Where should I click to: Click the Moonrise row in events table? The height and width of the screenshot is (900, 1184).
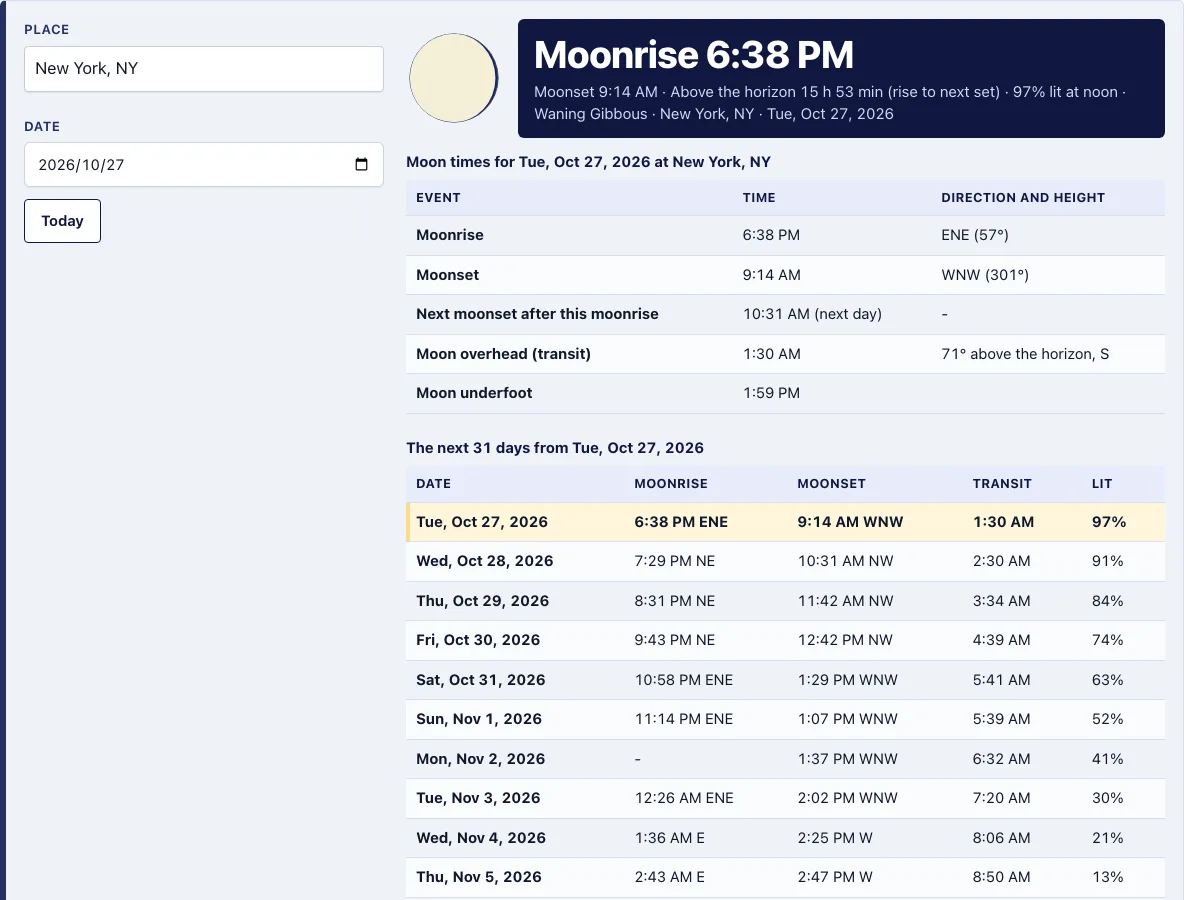click(785, 235)
